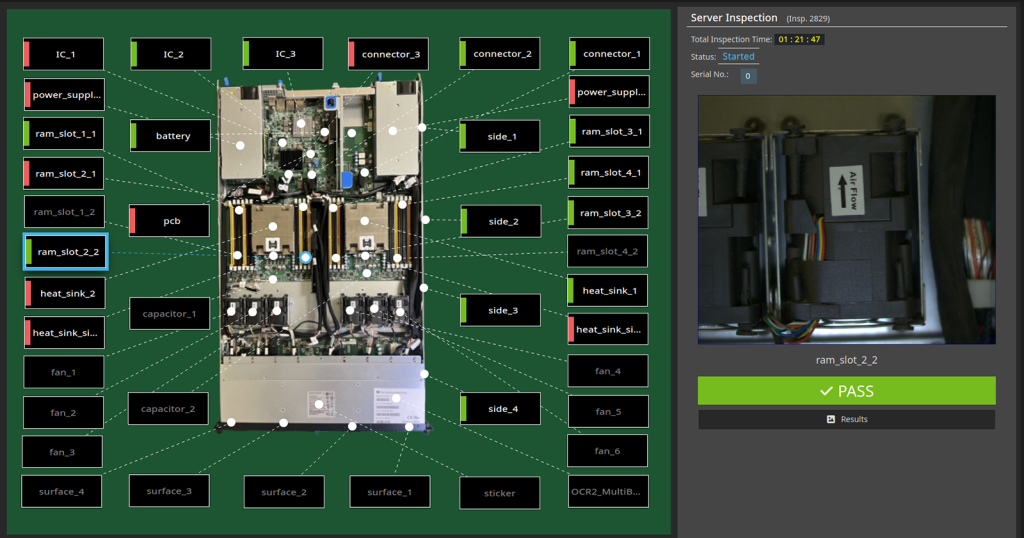
Task: Select the highlighted ram_slot_2_2 label
Action: point(66,252)
